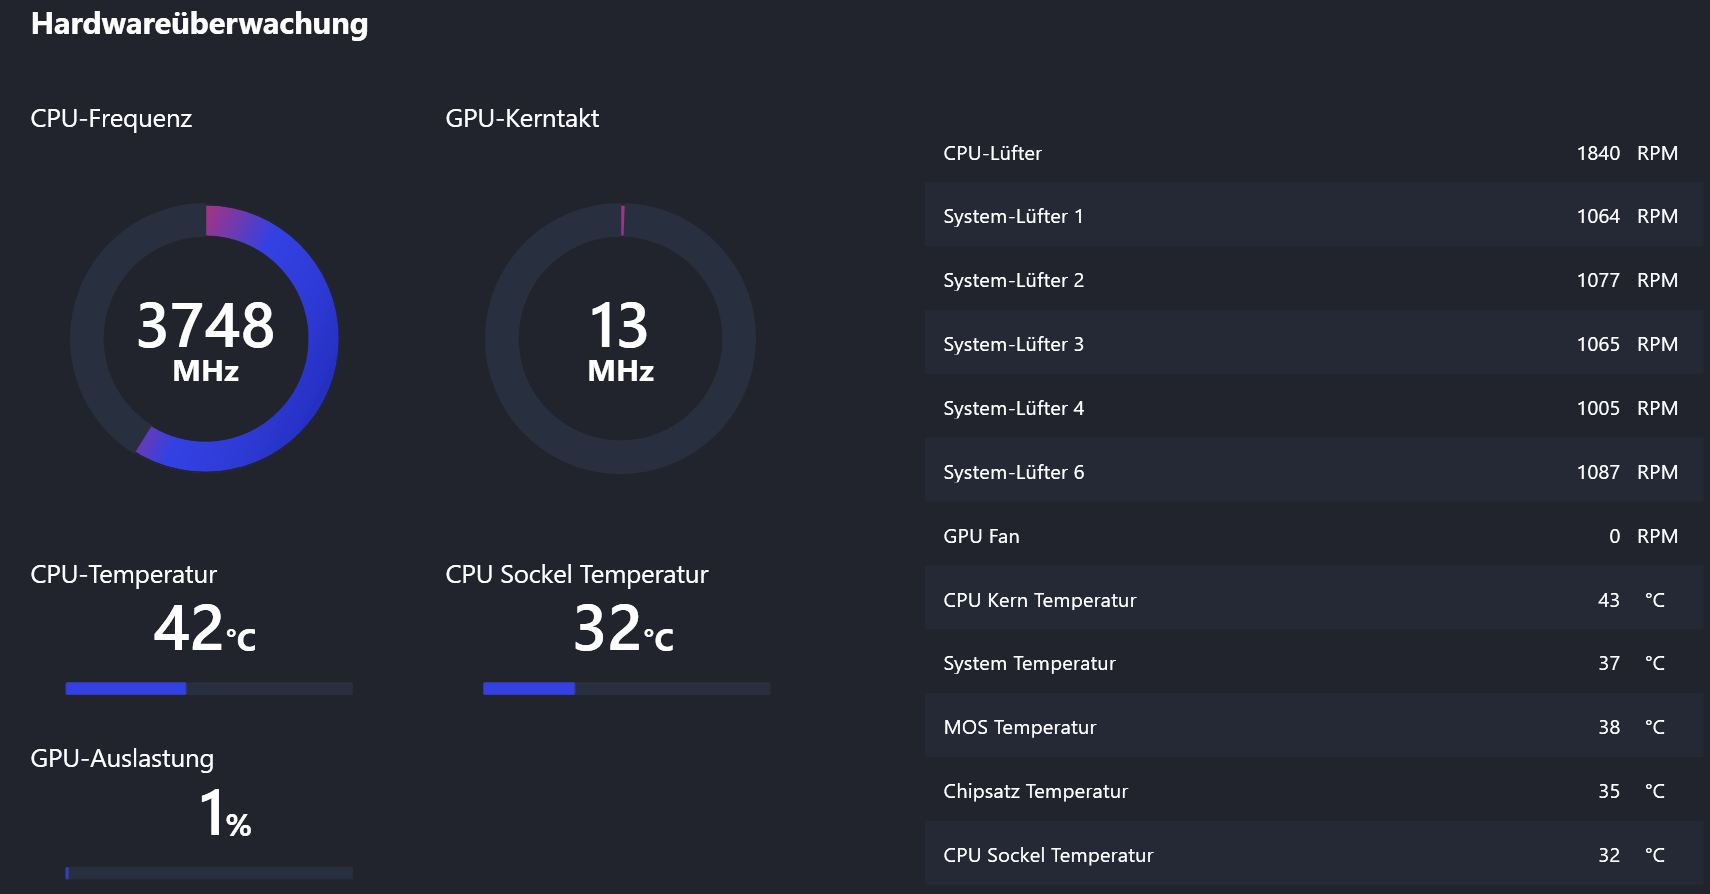Screen dimensions: 1710x894
Task: Select the System-Lüfter 6 row
Action: pyautogui.click(x=1314, y=471)
